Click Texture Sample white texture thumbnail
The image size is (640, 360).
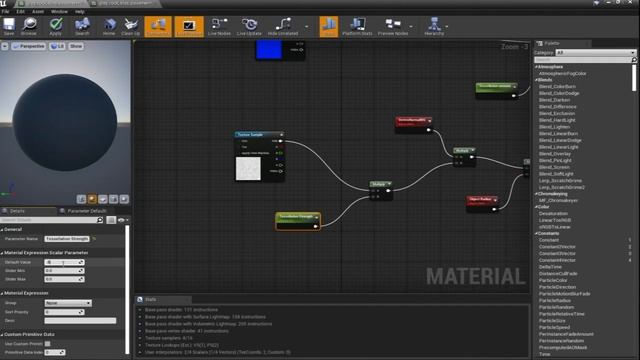pos(248,169)
